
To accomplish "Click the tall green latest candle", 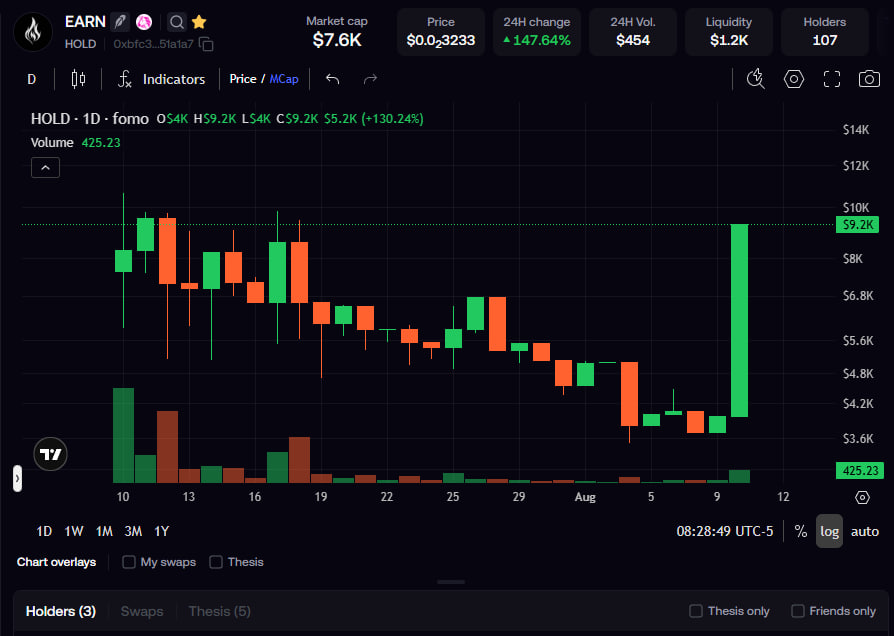I will [x=739, y=321].
